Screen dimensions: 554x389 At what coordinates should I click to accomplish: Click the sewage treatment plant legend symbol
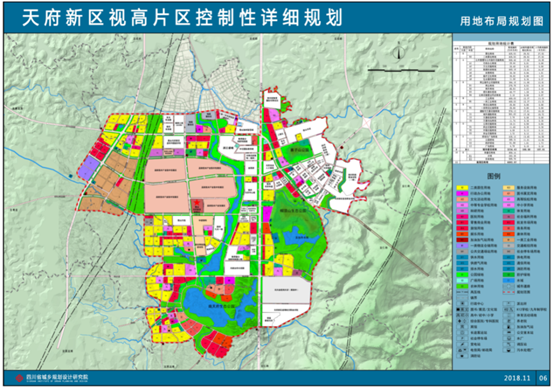(509, 350)
